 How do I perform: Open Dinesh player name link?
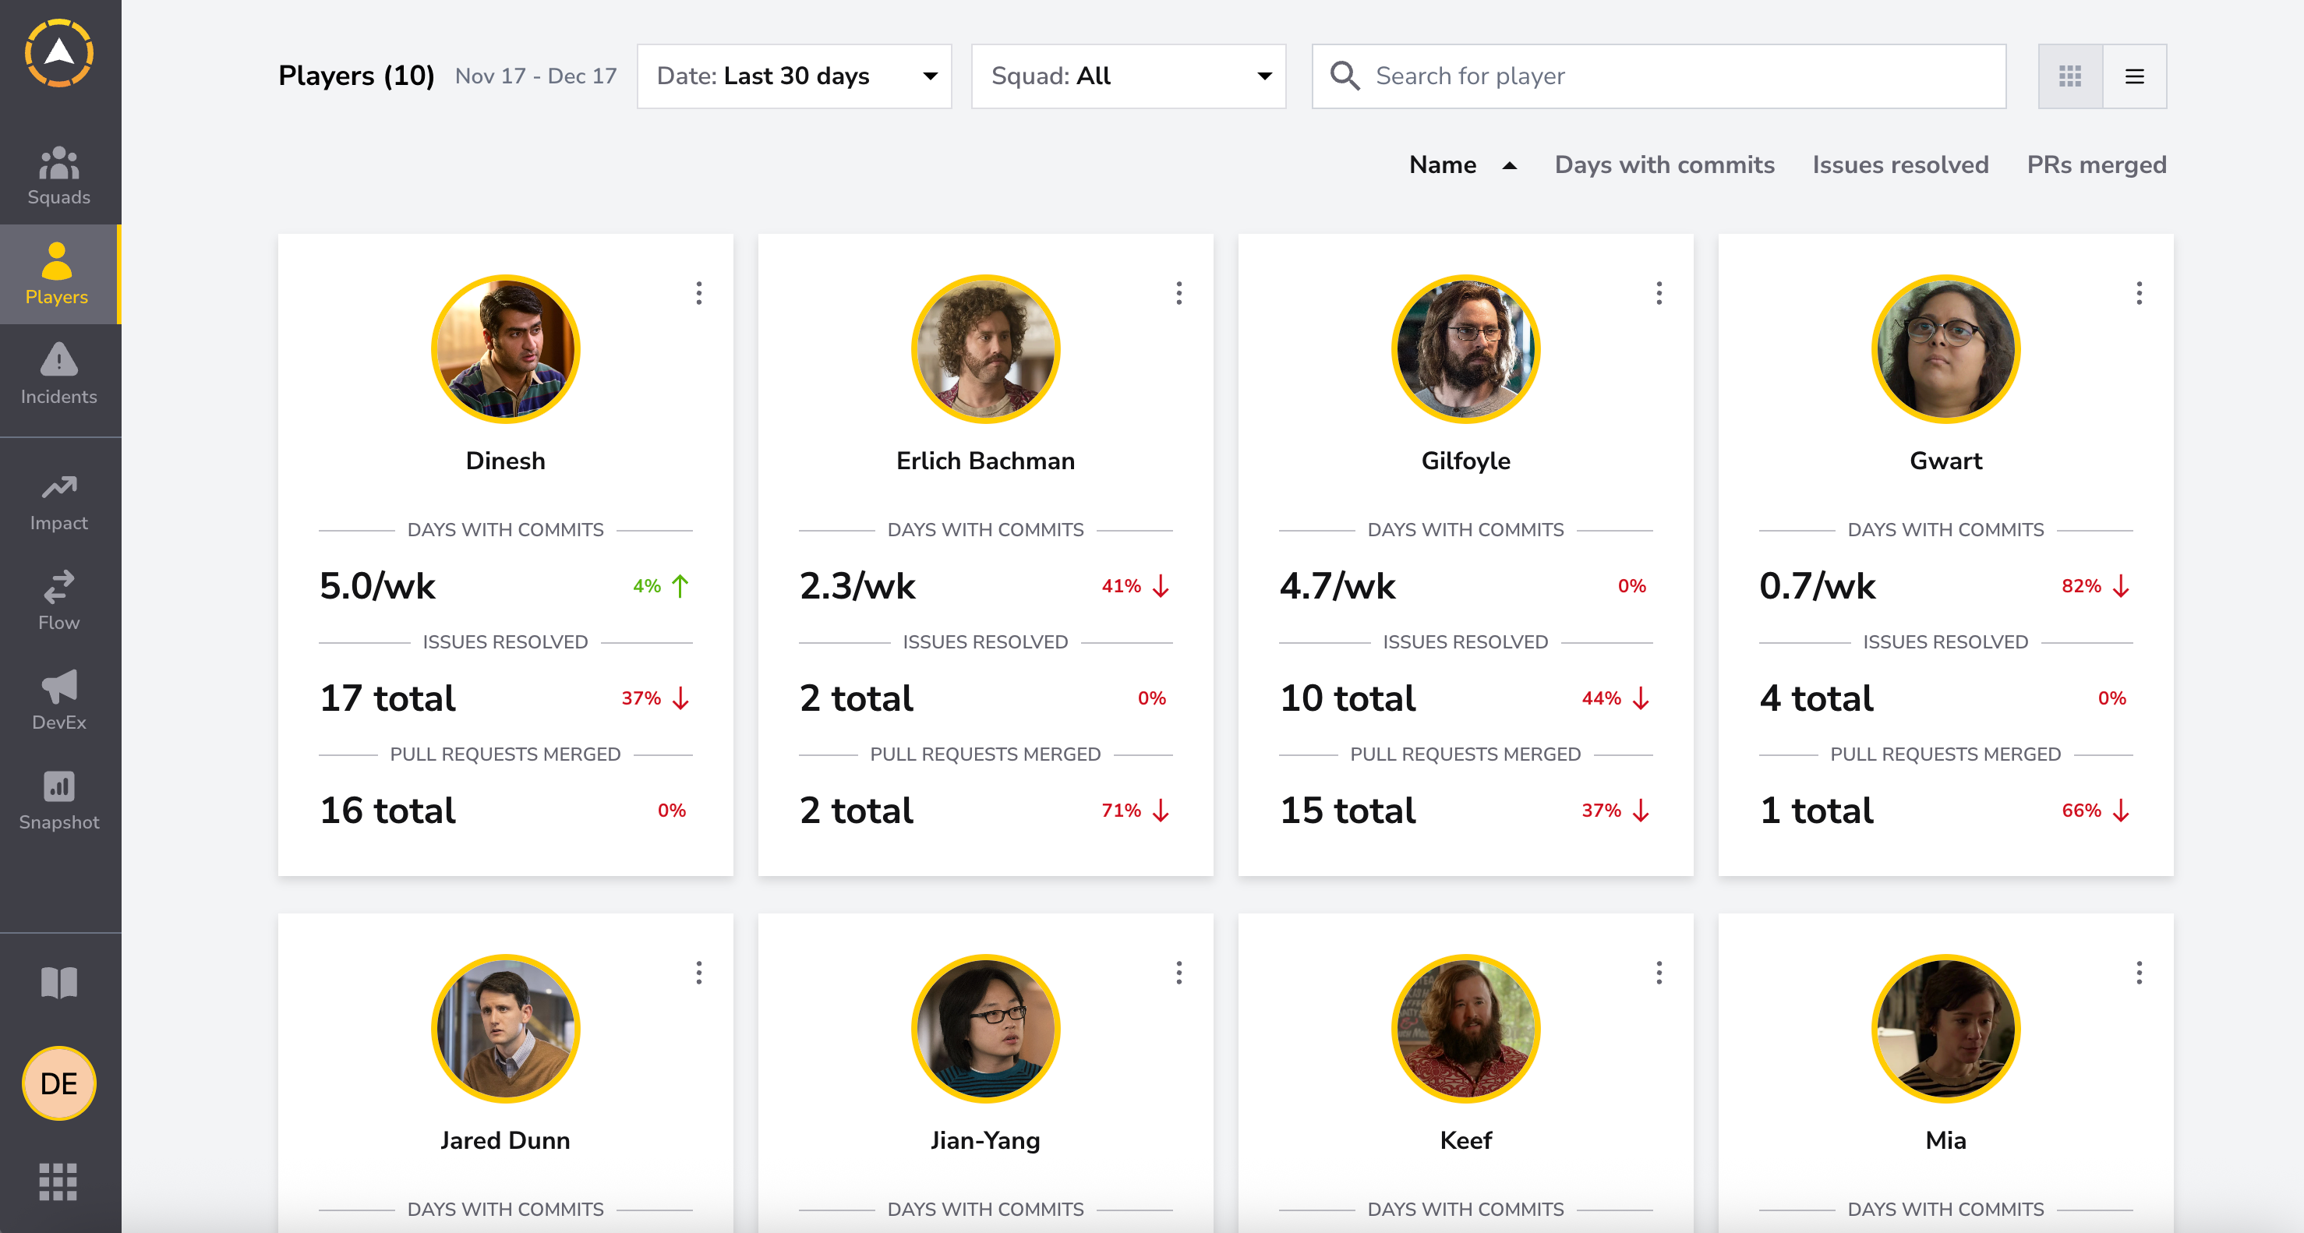coord(506,461)
